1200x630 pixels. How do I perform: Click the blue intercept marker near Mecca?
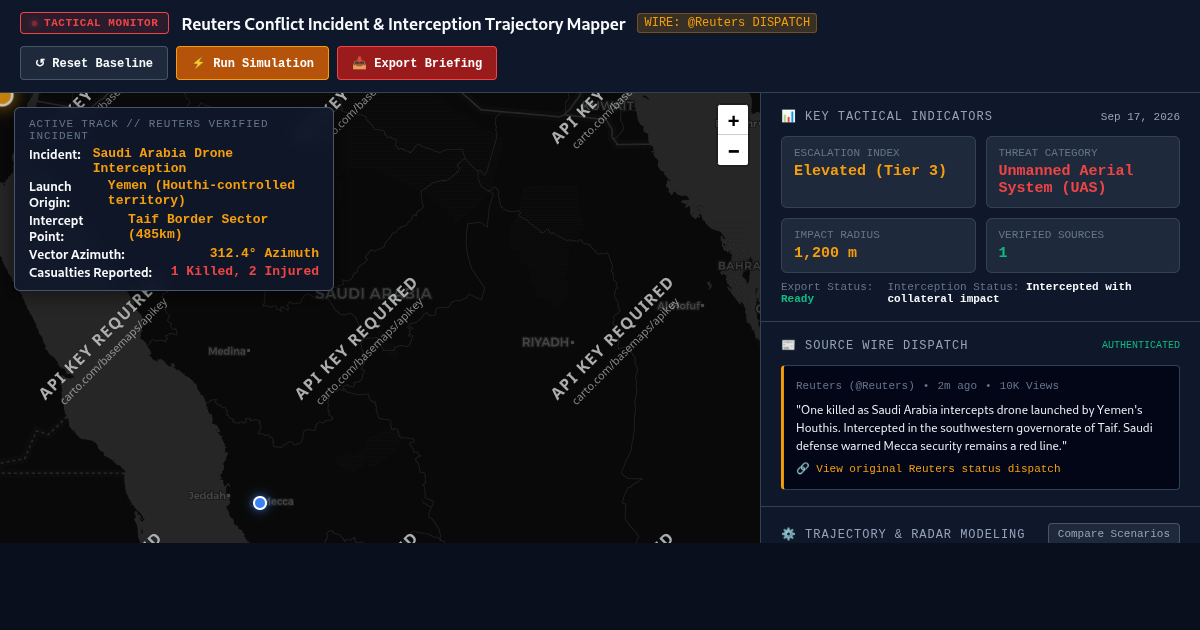260,503
